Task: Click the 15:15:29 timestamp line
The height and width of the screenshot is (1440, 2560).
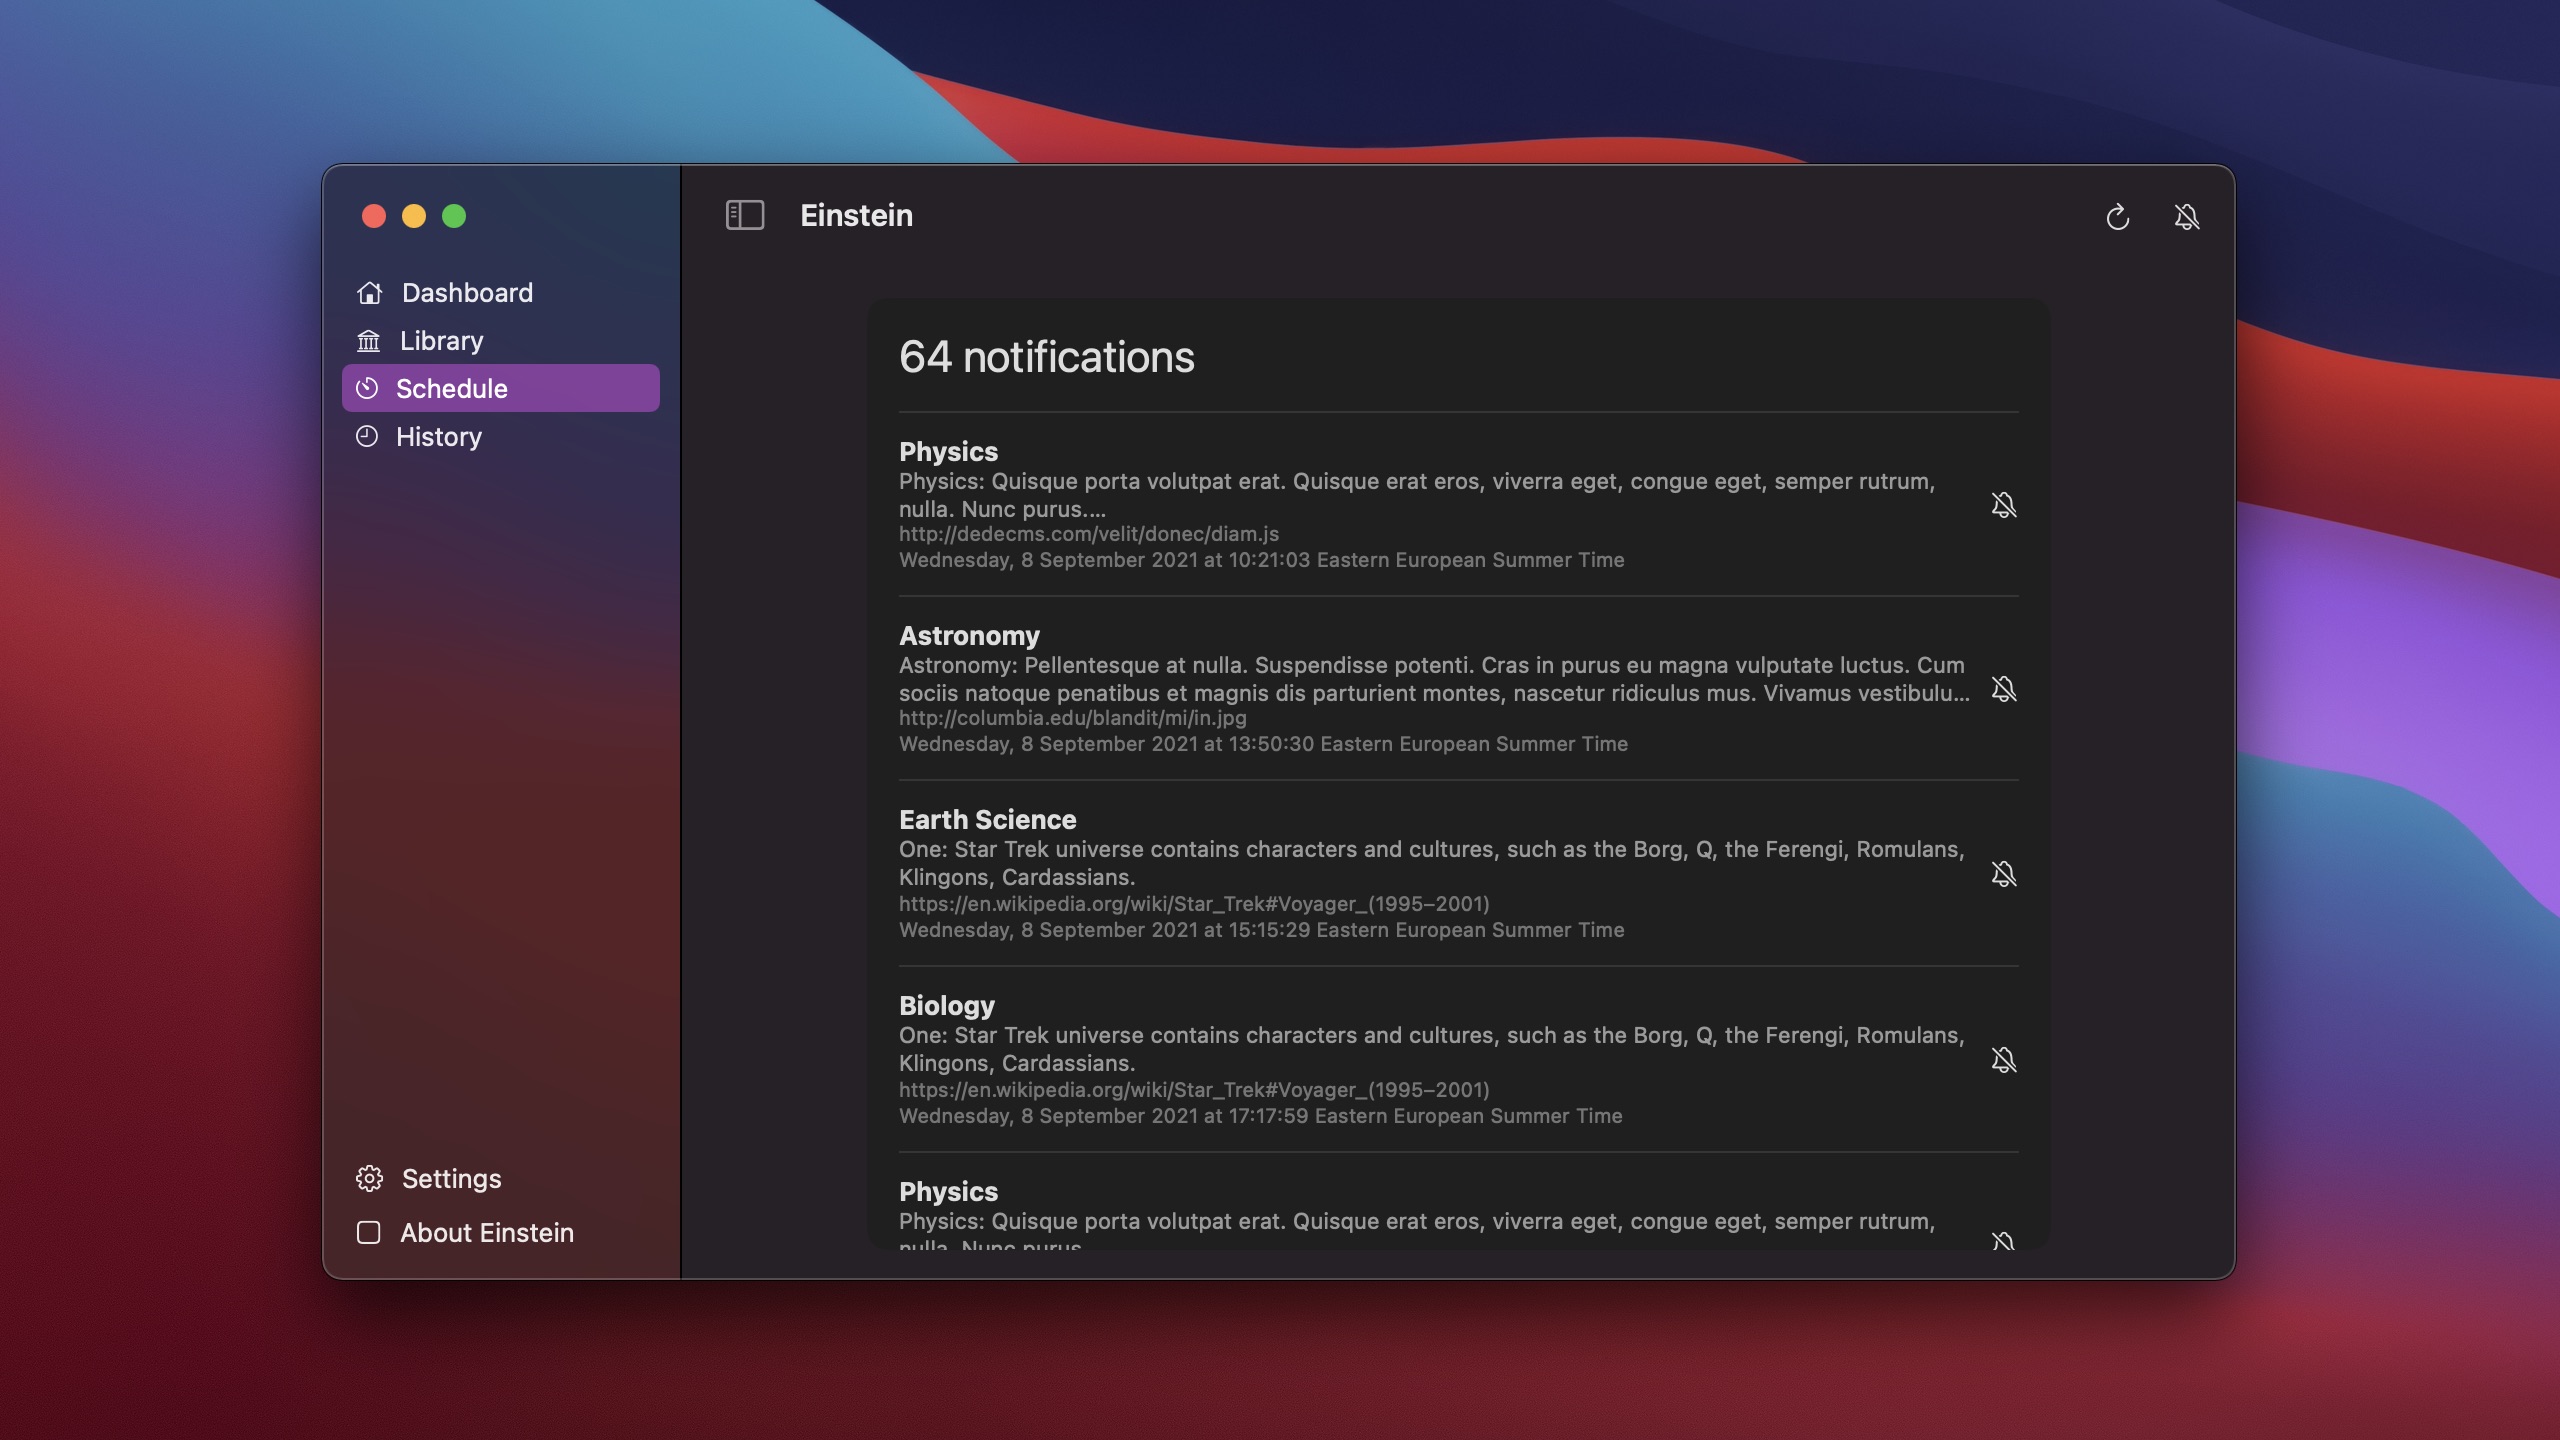Action: click(x=1261, y=930)
